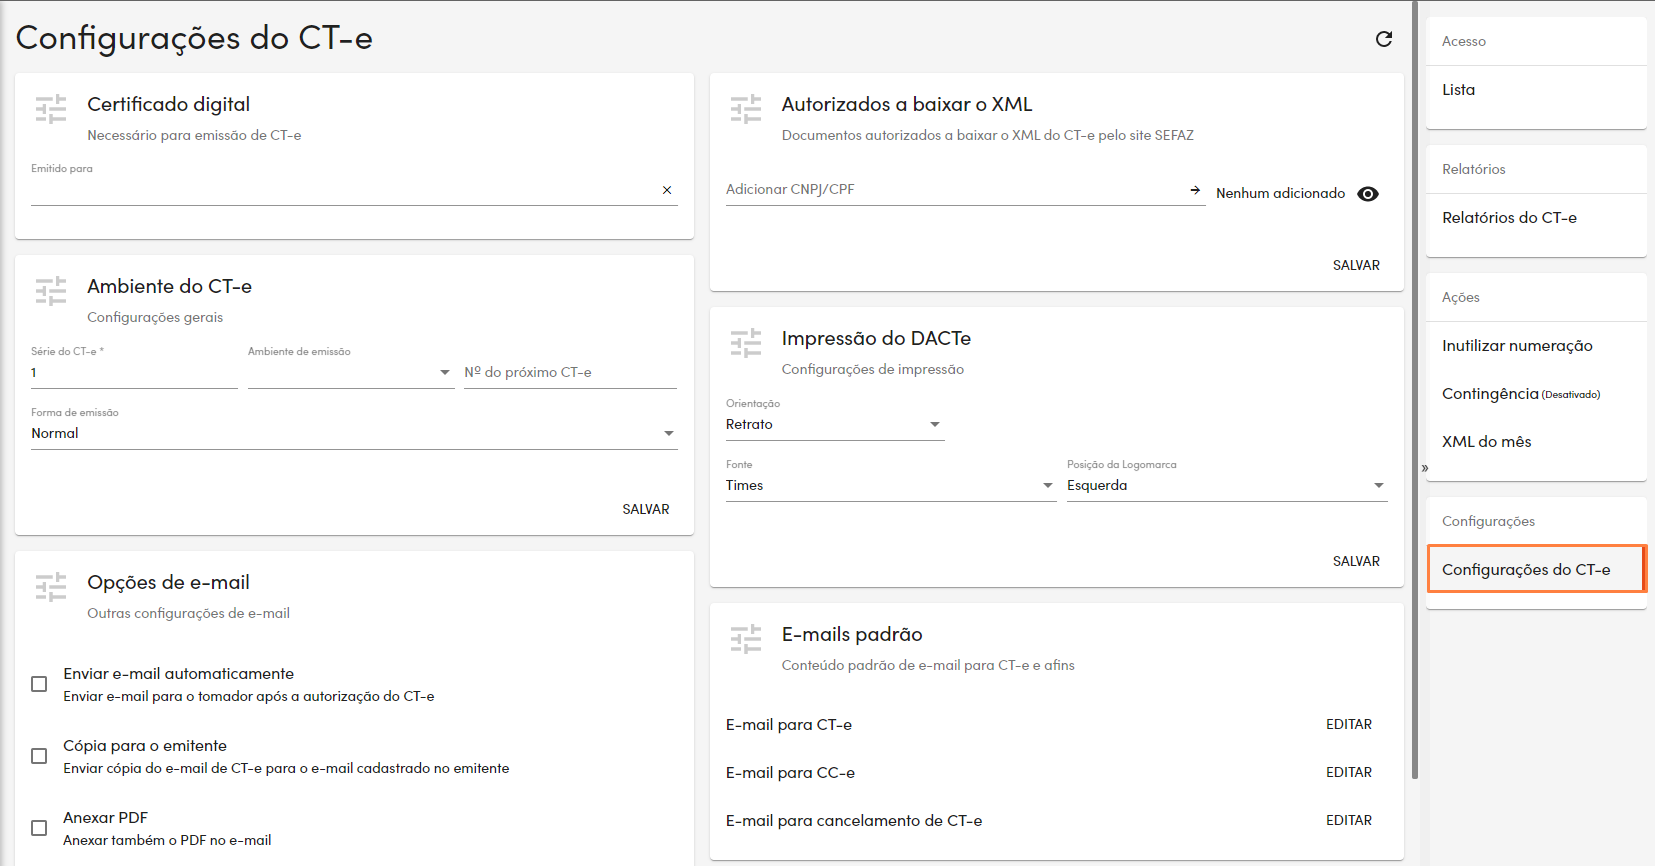Save the Ambiente do CT-e settings
This screenshot has width=1655, height=866.
click(646, 509)
